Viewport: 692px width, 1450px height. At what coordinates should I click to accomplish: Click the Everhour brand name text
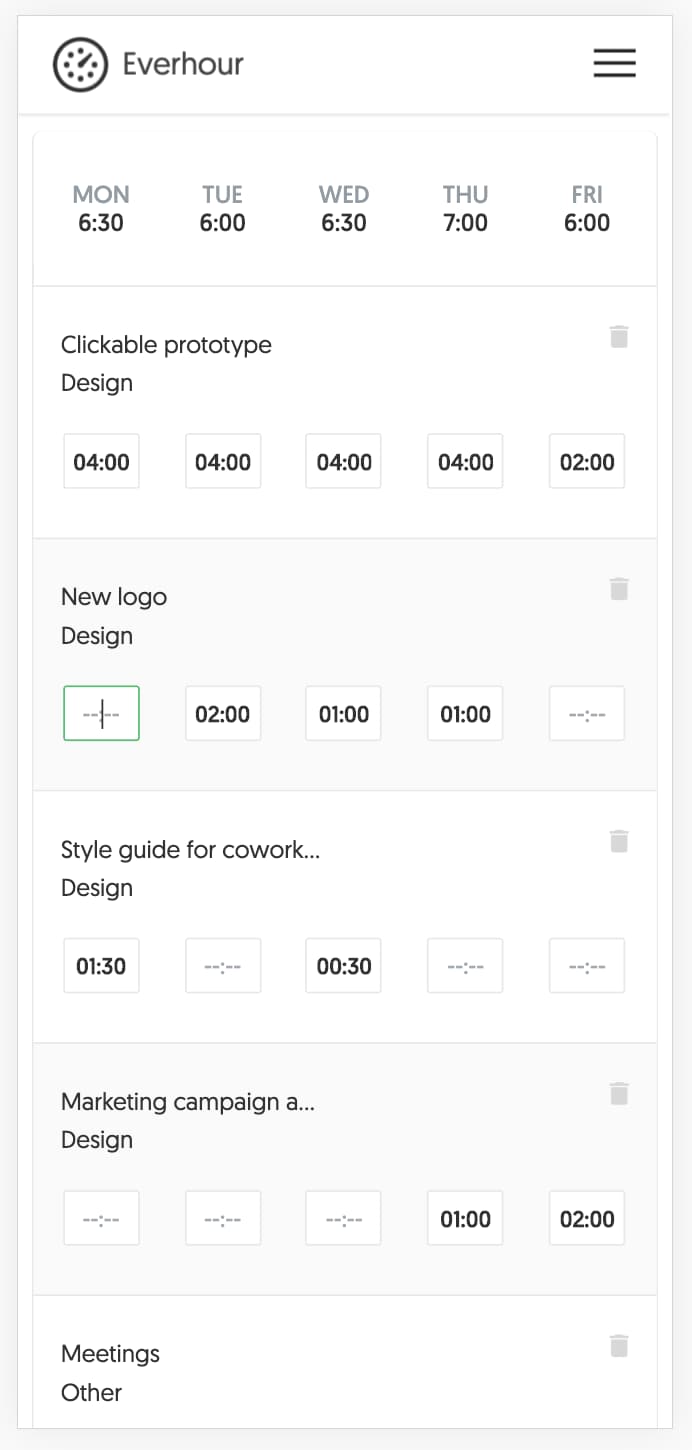(x=183, y=65)
